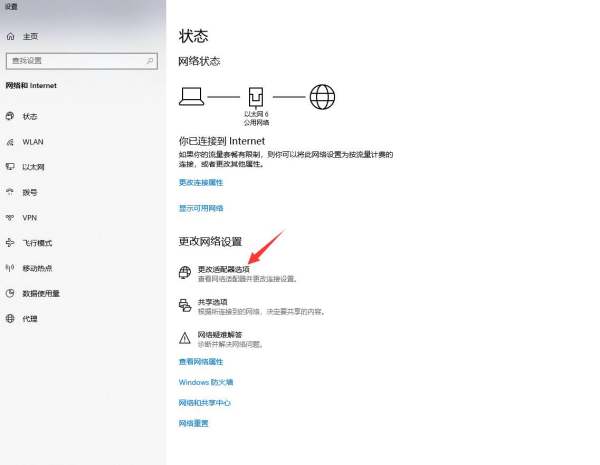Open the 网络和共享中心 link

click(x=205, y=403)
